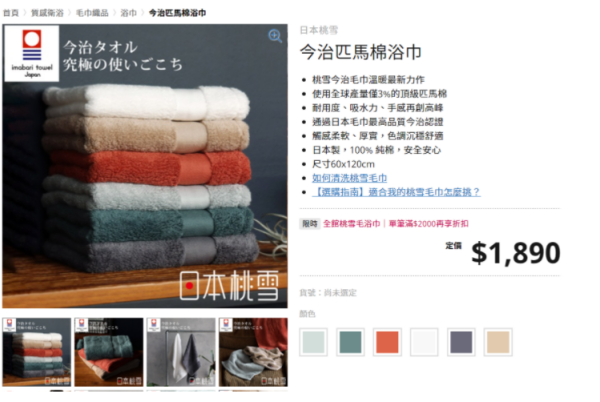View the folded green towel thumbnail

(109, 352)
